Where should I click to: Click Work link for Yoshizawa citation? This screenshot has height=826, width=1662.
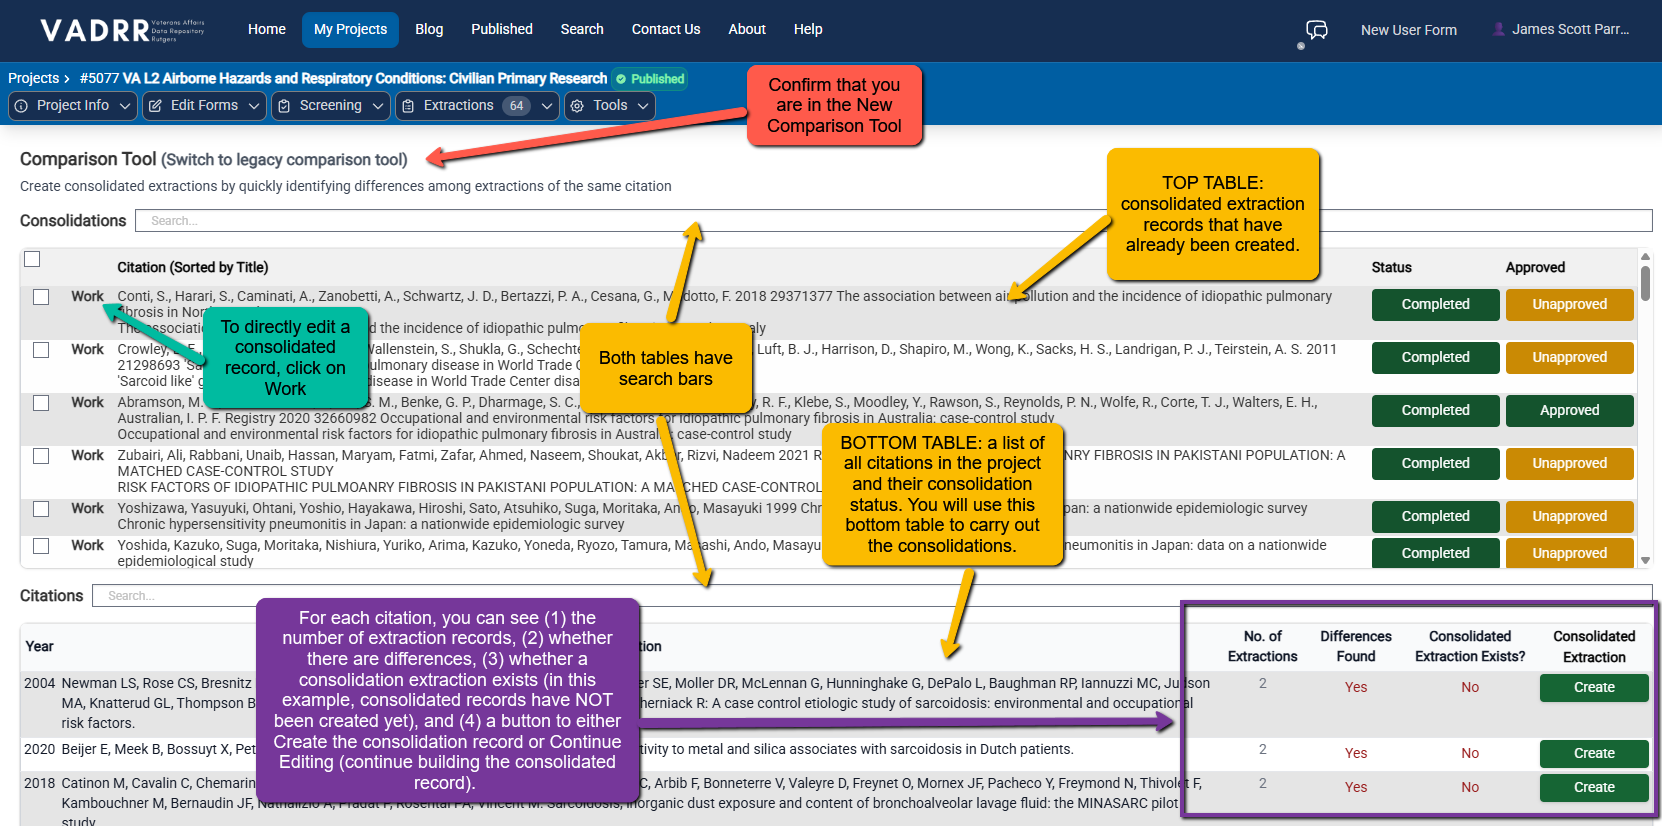click(x=87, y=508)
